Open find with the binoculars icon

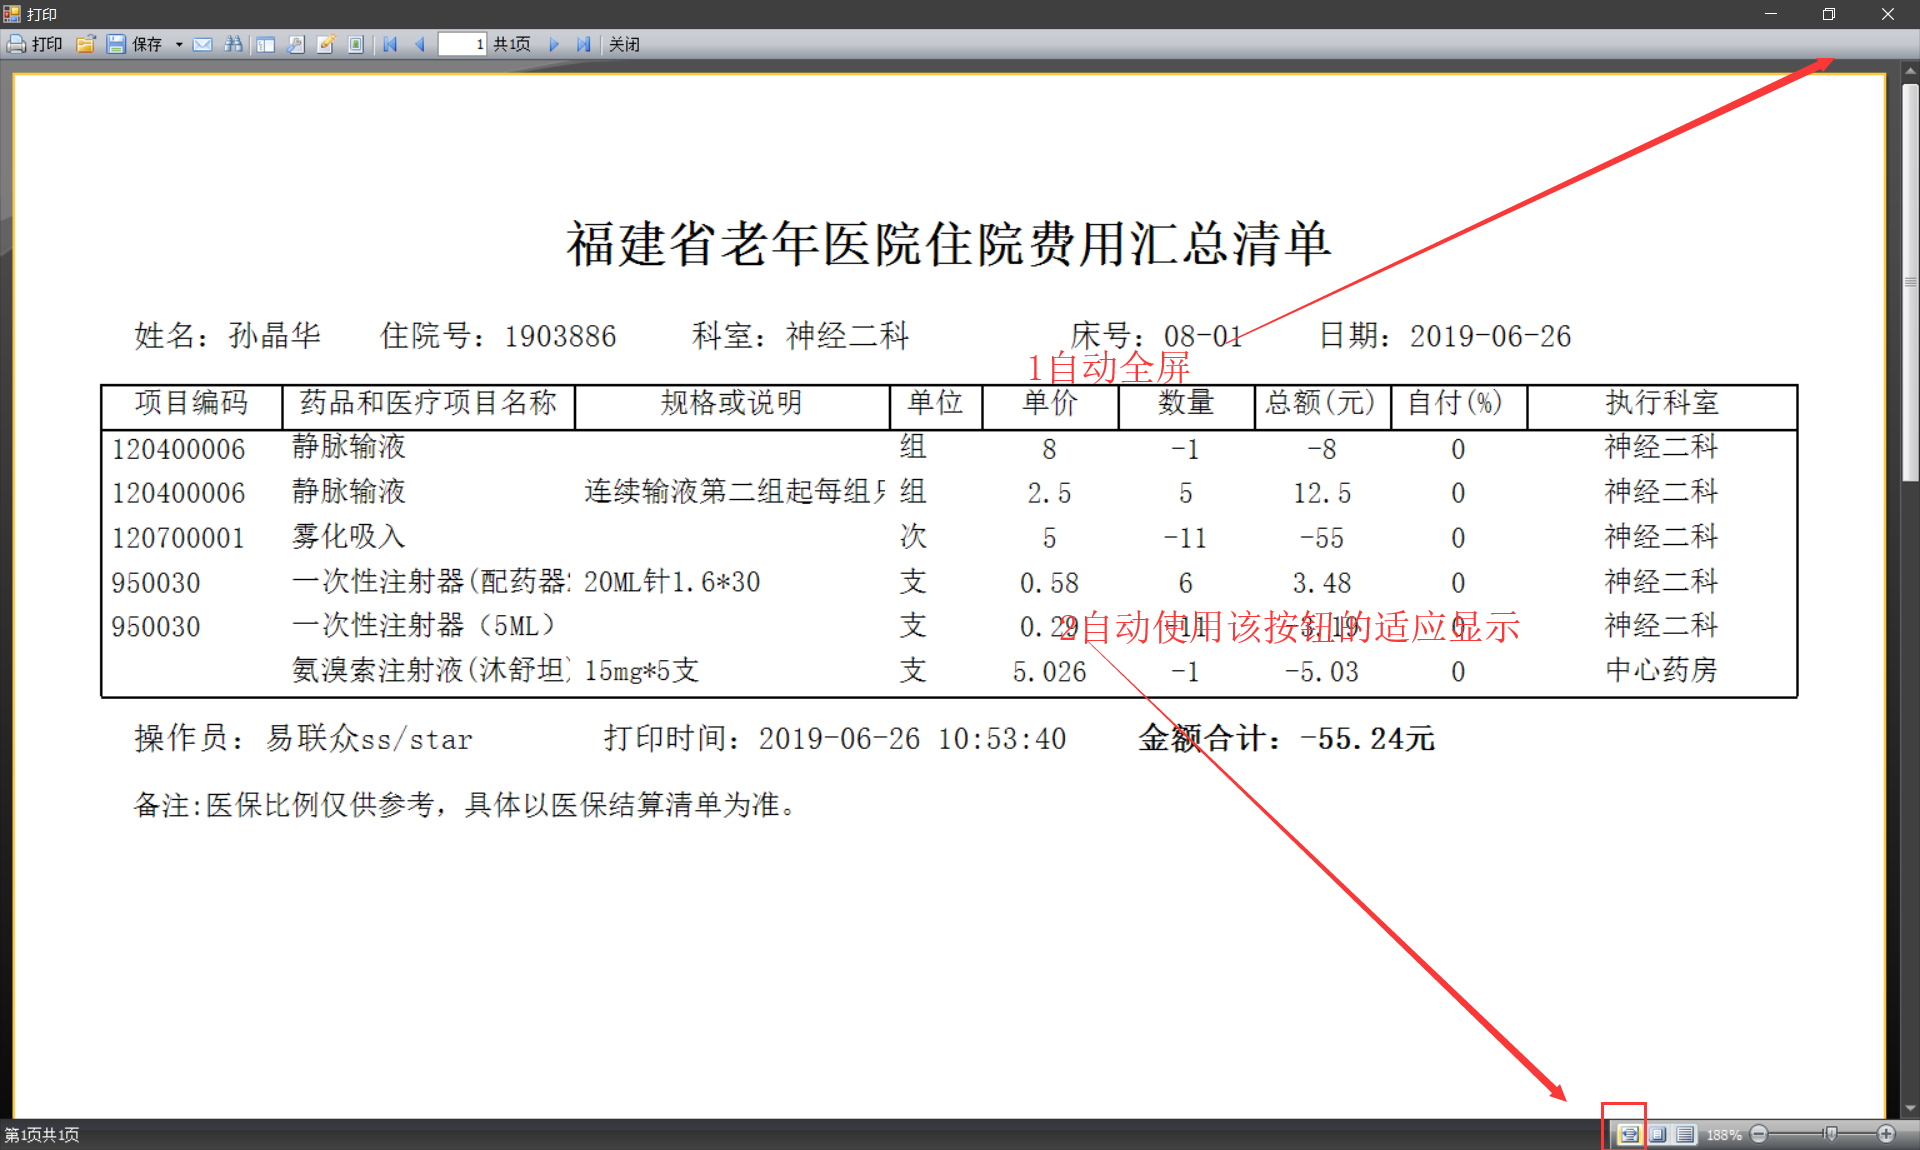pyautogui.click(x=233, y=44)
